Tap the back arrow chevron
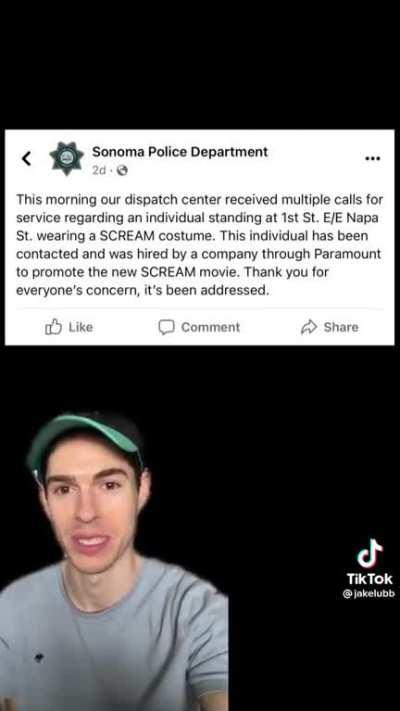This screenshot has height=711, width=400. coord(26,158)
